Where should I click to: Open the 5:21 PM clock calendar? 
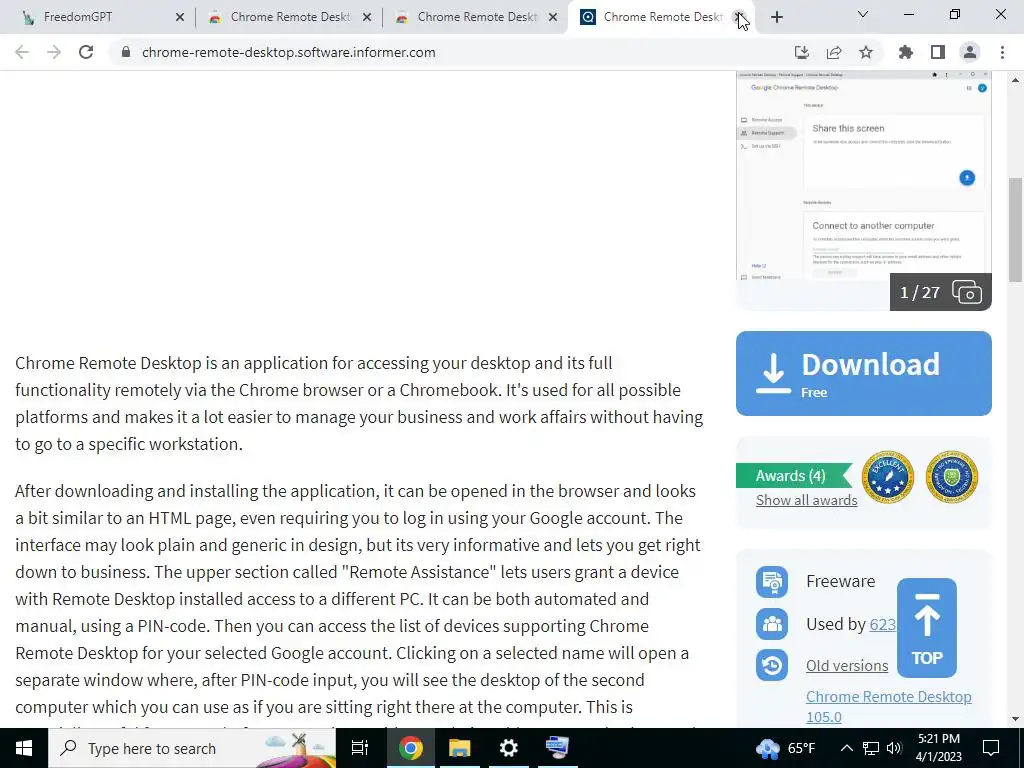coord(938,748)
